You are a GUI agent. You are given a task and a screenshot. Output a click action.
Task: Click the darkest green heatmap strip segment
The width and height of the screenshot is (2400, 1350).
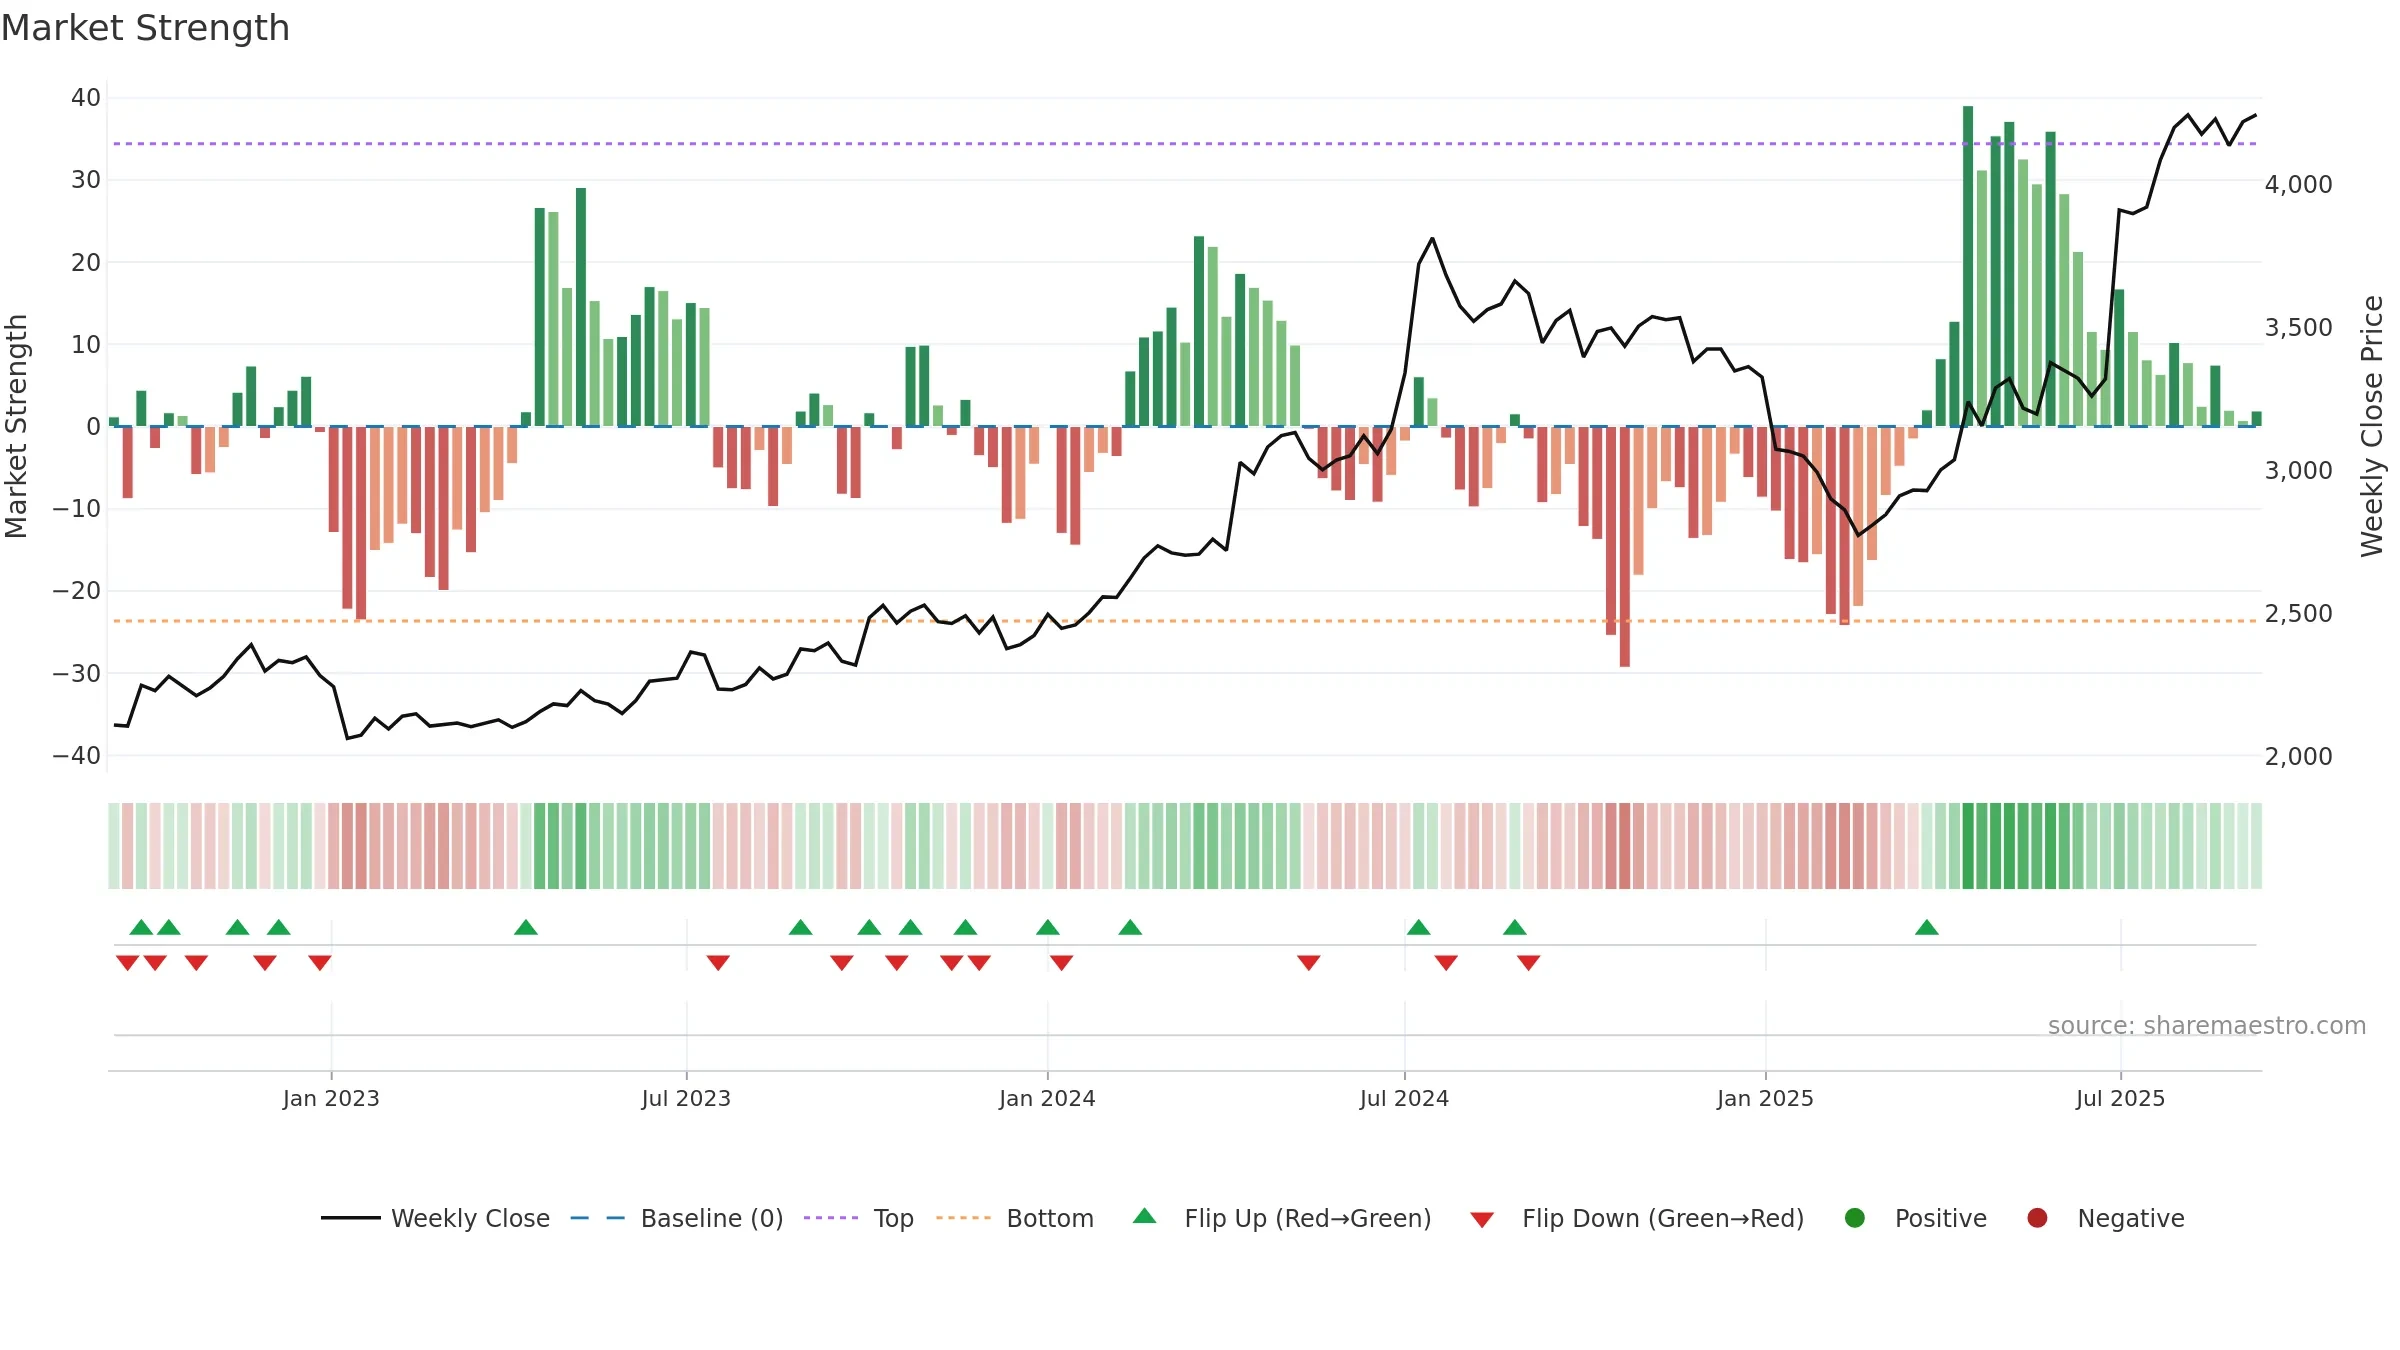pos(1968,846)
